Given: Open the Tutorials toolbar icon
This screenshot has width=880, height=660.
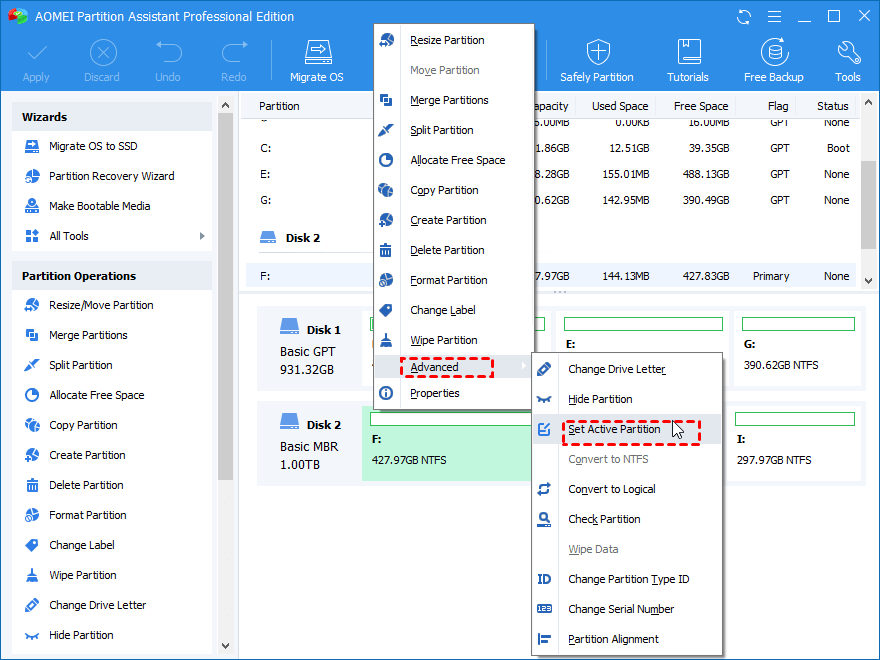Looking at the screenshot, I should click(x=688, y=60).
